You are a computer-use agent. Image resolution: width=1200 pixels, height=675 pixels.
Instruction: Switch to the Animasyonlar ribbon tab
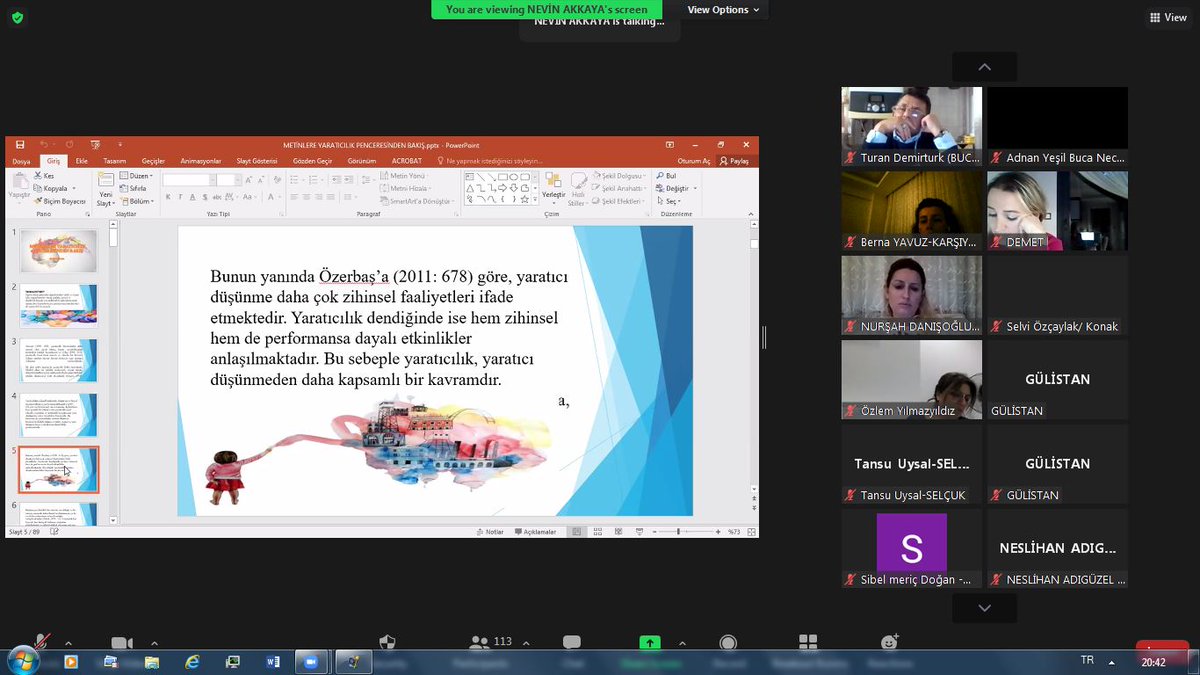click(x=201, y=161)
